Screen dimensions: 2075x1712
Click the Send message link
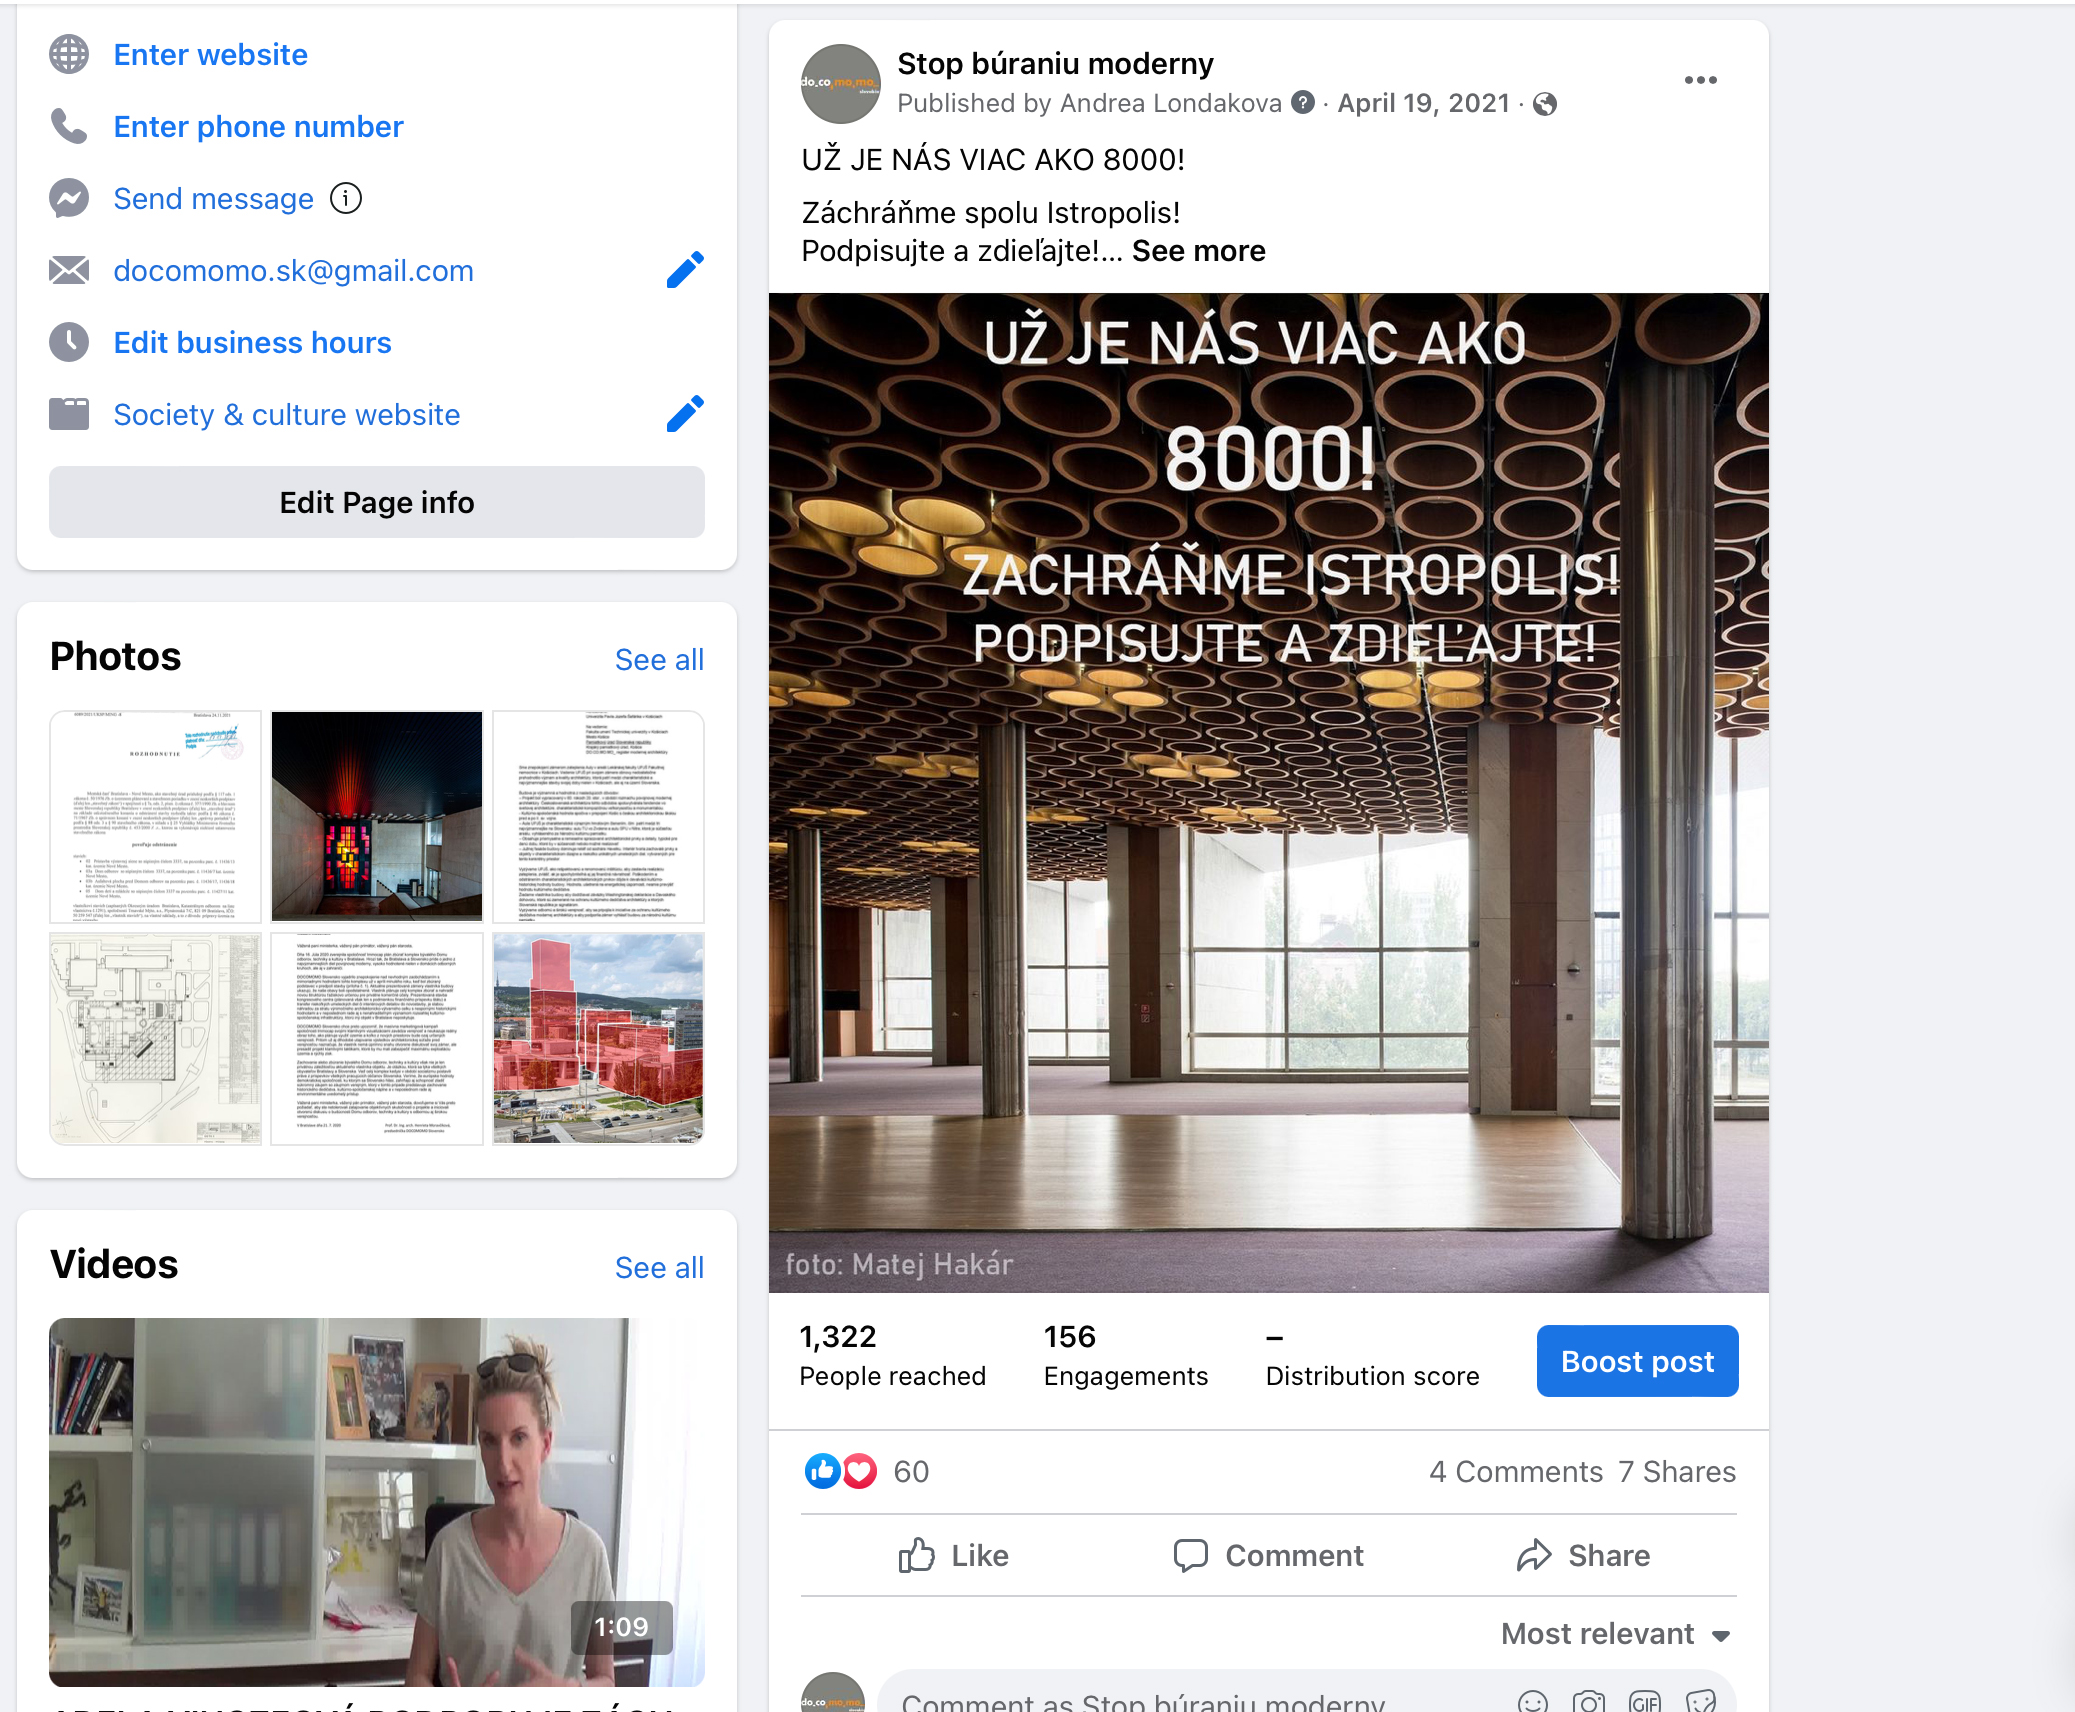click(x=213, y=198)
